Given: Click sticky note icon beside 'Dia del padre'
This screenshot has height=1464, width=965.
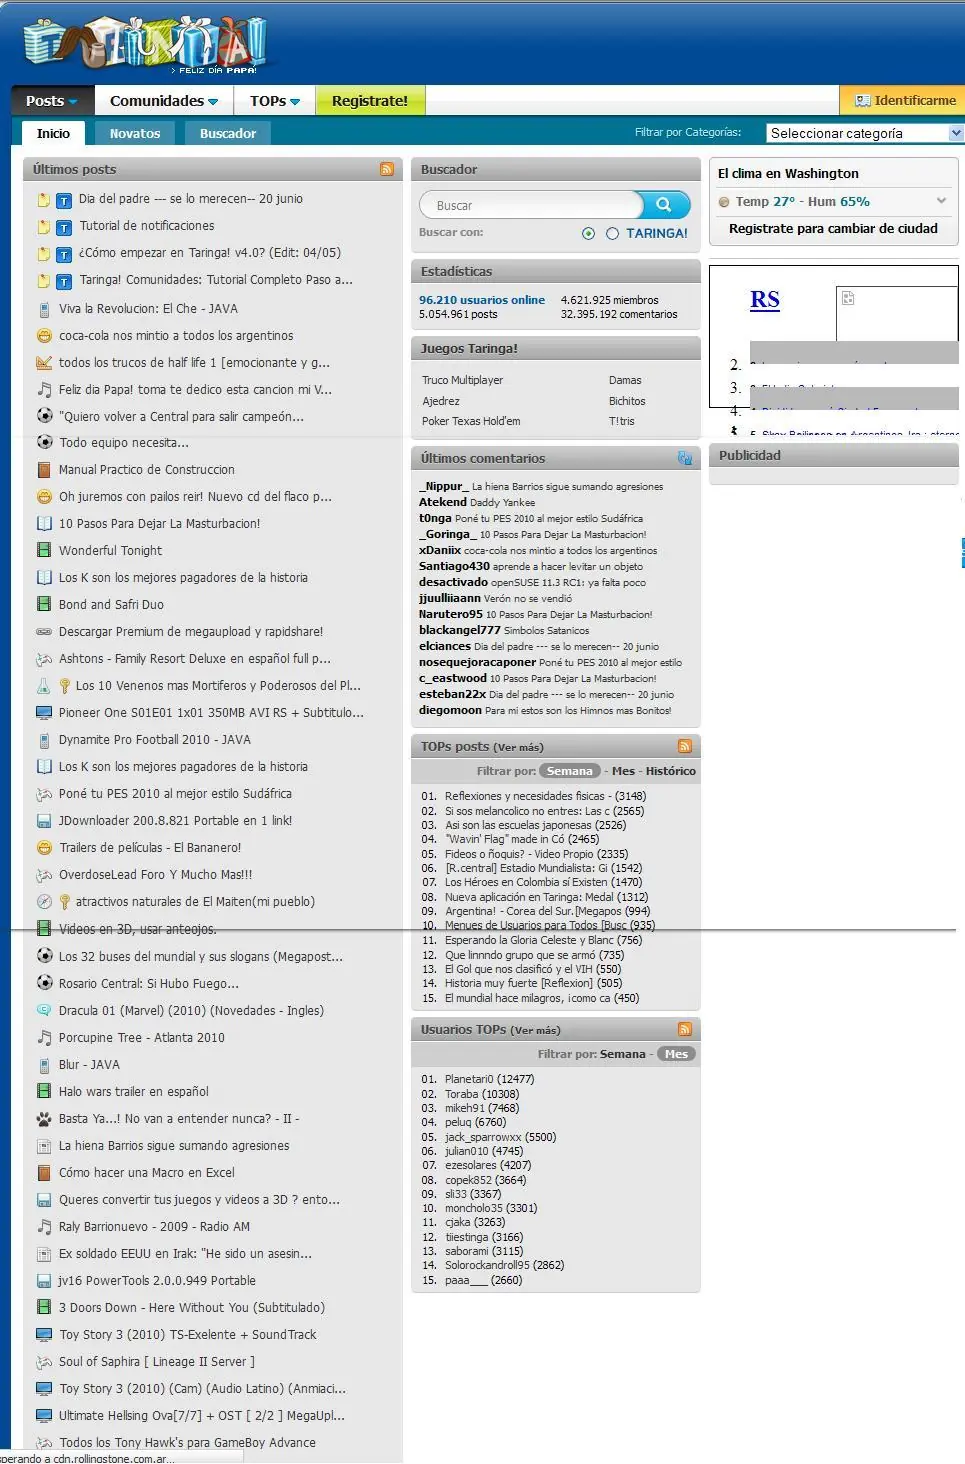Looking at the screenshot, I should coord(43,199).
